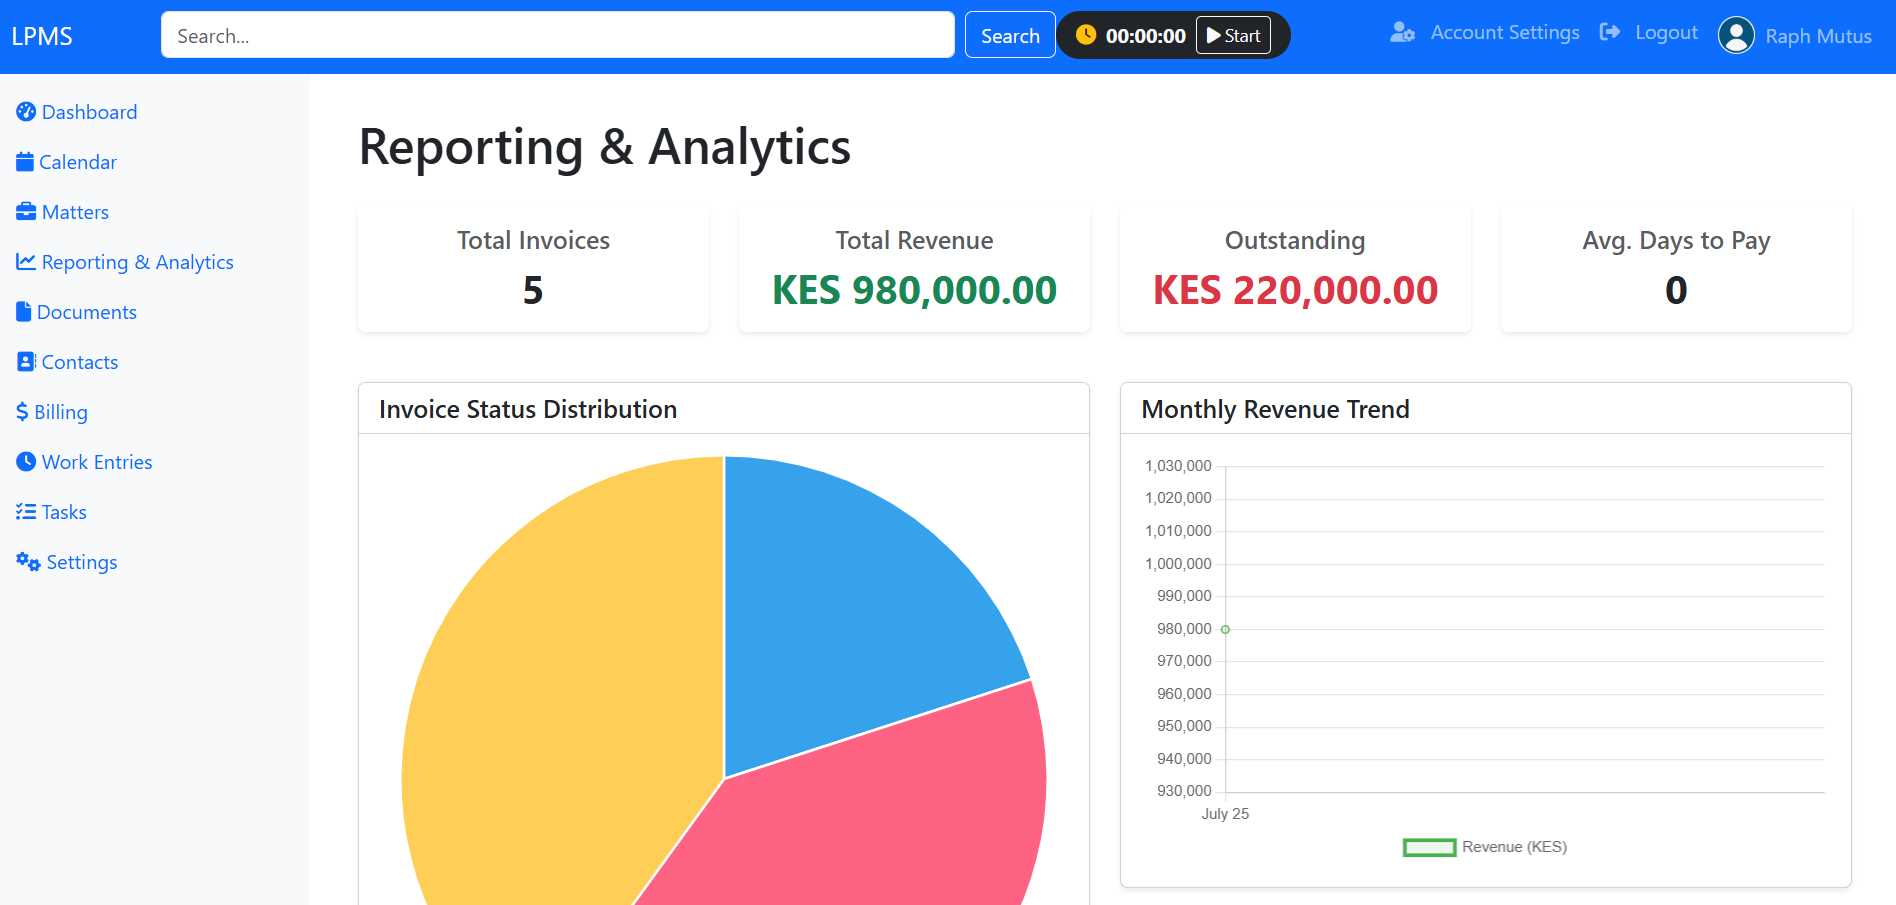The image size is (1896, 905).
Task: Focus the Search input field
Action: point(558,35)
